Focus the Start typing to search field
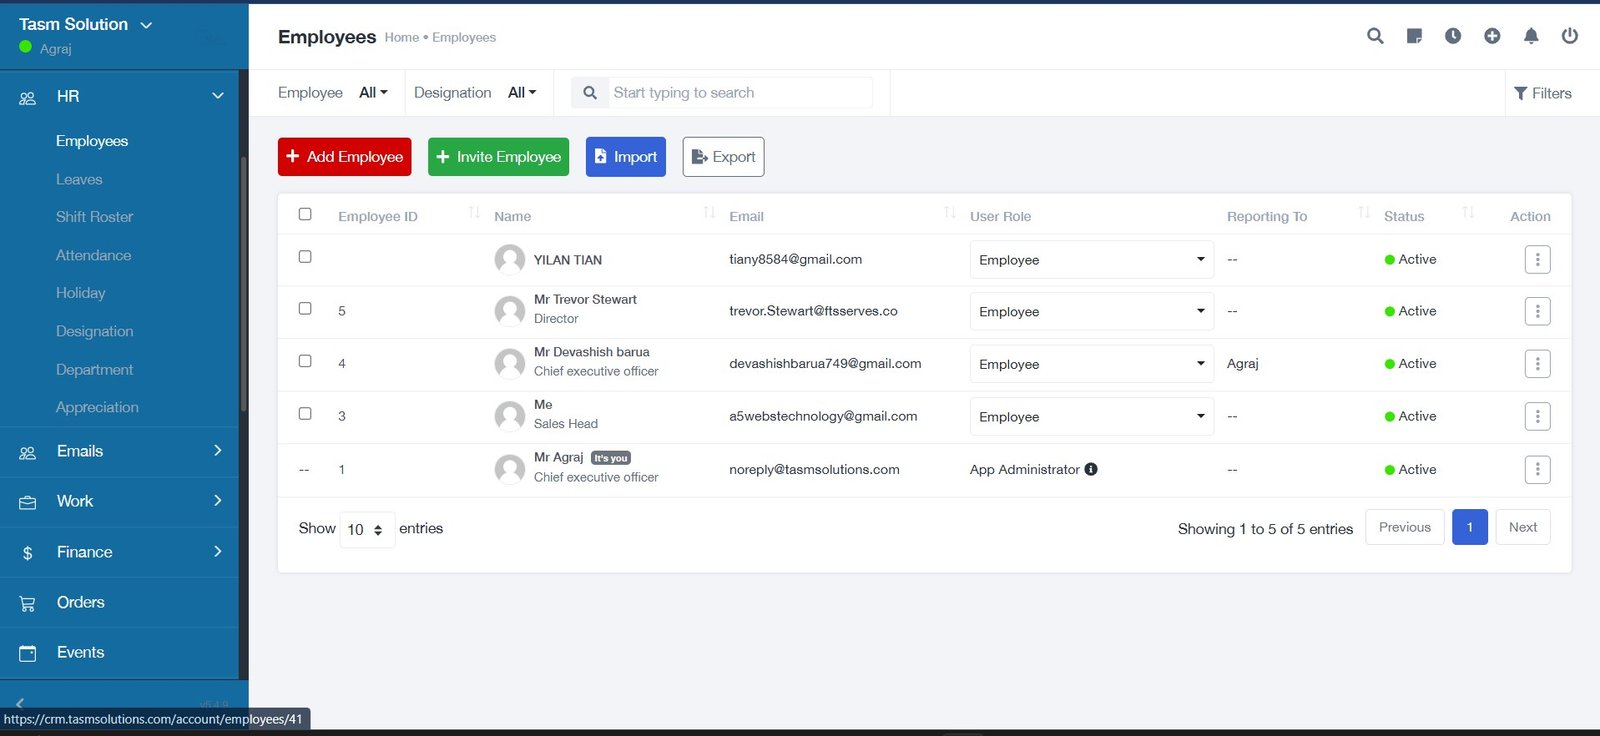 [740, 93]
